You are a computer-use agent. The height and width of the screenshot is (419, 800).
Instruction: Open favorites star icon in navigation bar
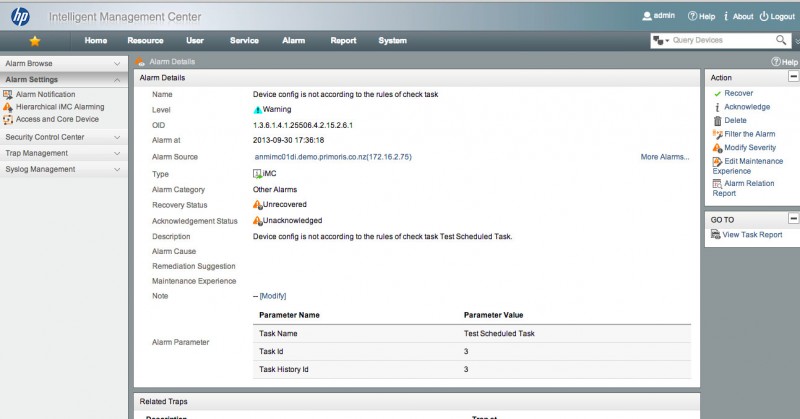(35, 41)
